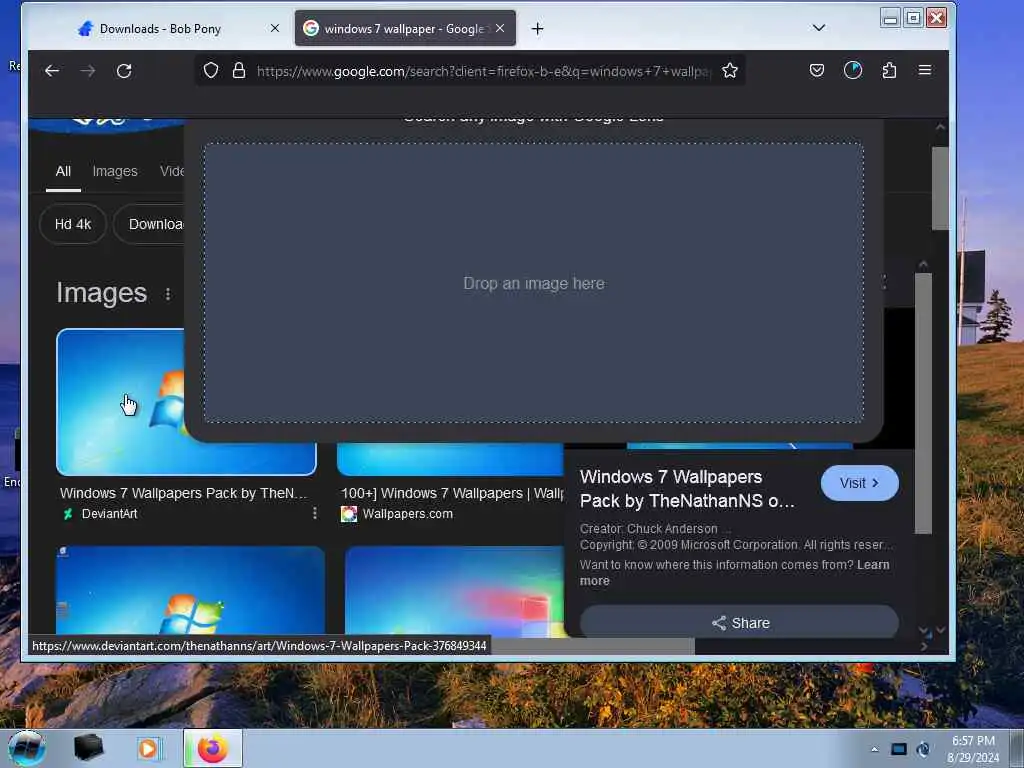The width and height of the screenshot is (1024, 768).
Task: Open the Firefox hamburger menu
Action: tap(925, 70)
